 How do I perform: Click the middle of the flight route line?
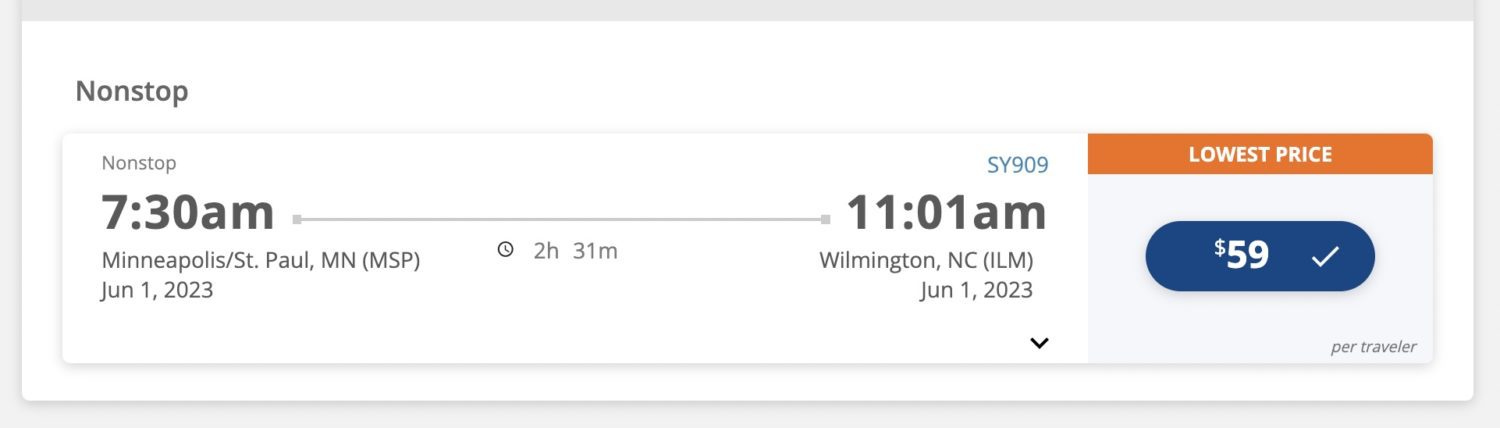[561, 219]
